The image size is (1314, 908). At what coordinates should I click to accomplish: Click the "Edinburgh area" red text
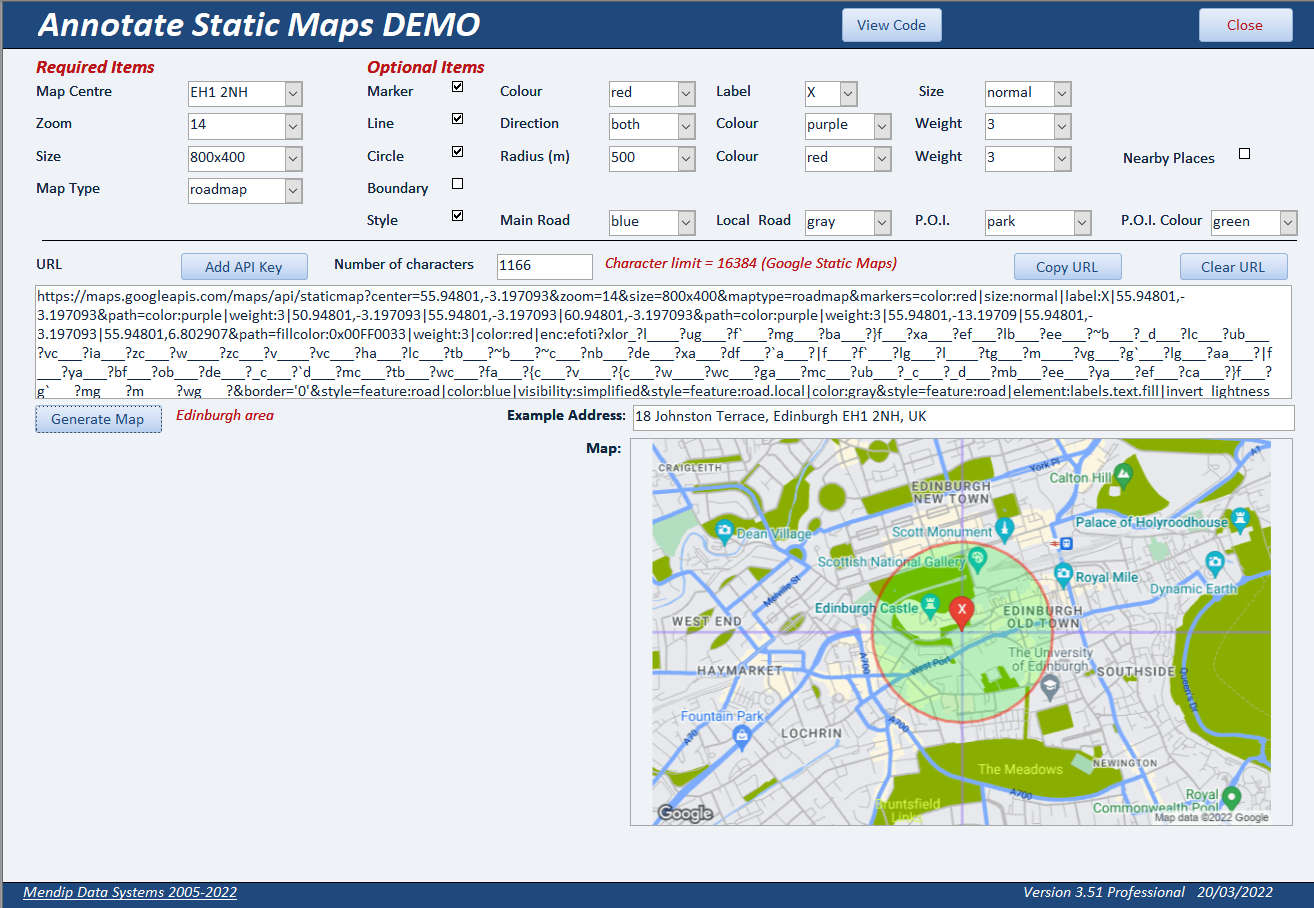[225, 415]
